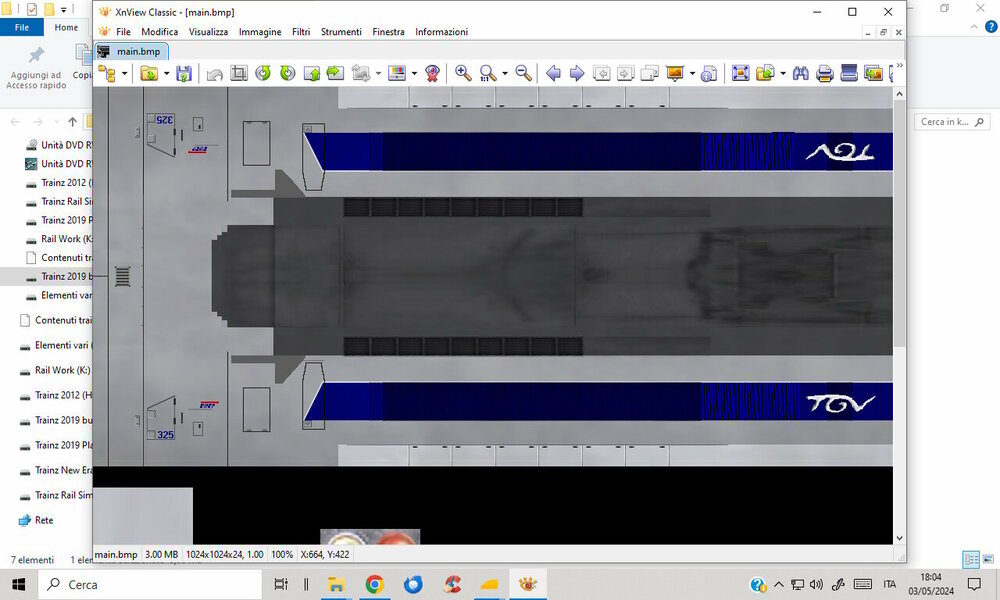Click the File tab in Explorer window
1000x600 pixels.
(x=22, y=27)
